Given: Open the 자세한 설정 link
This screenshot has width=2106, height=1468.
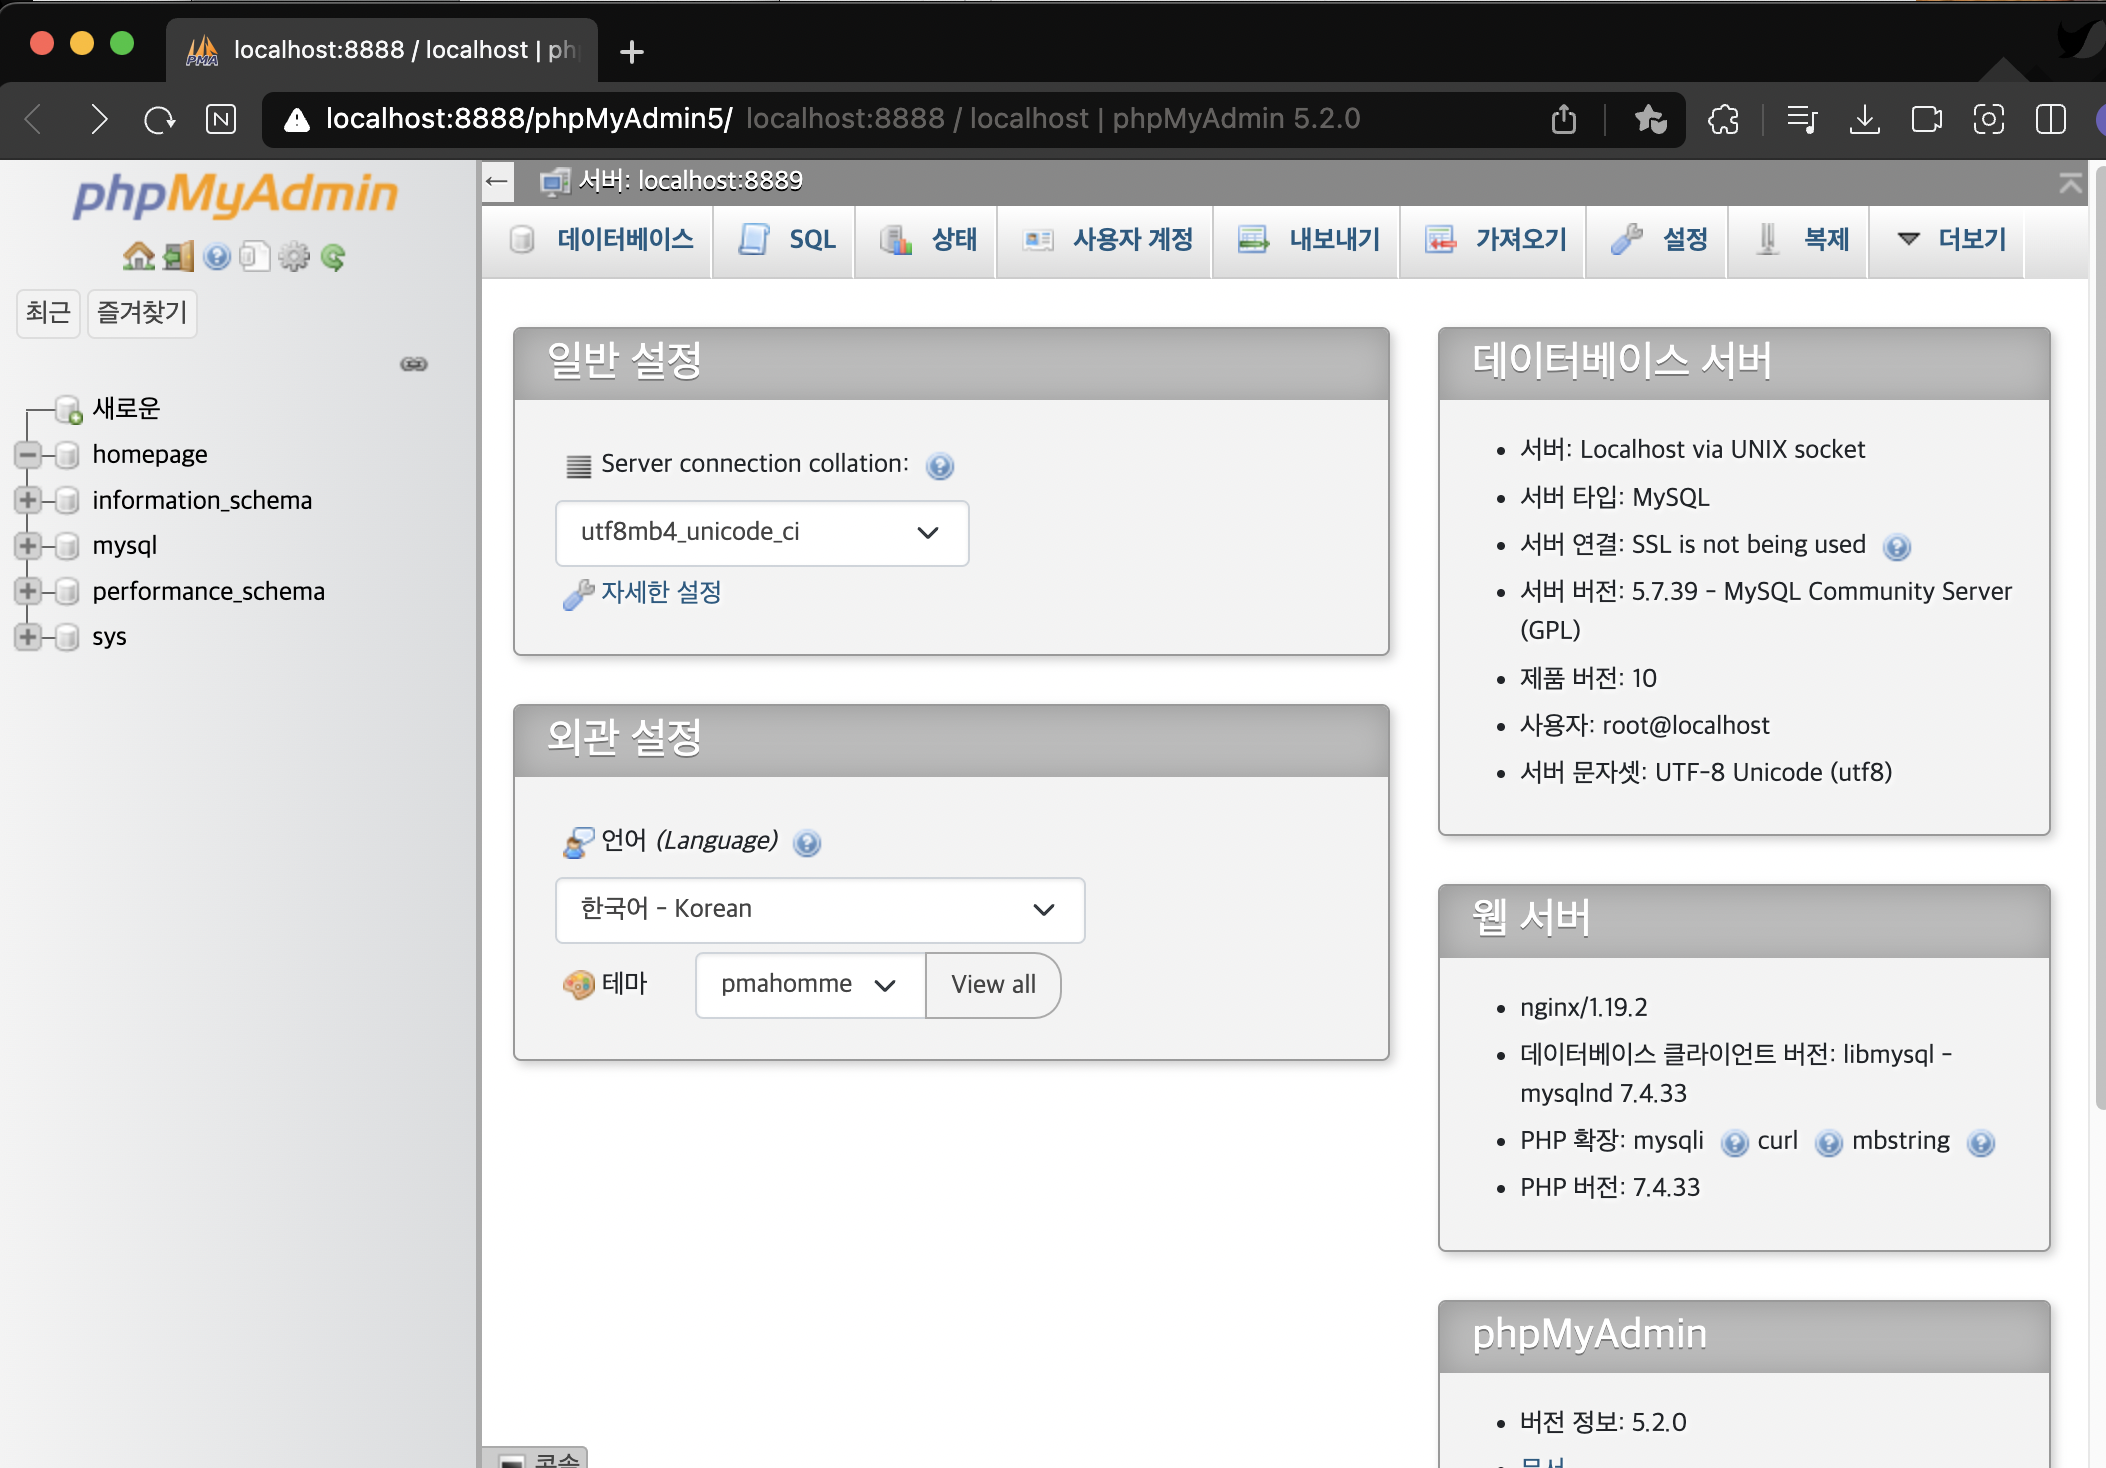Looking at the screenshot, I should point(661,593).
